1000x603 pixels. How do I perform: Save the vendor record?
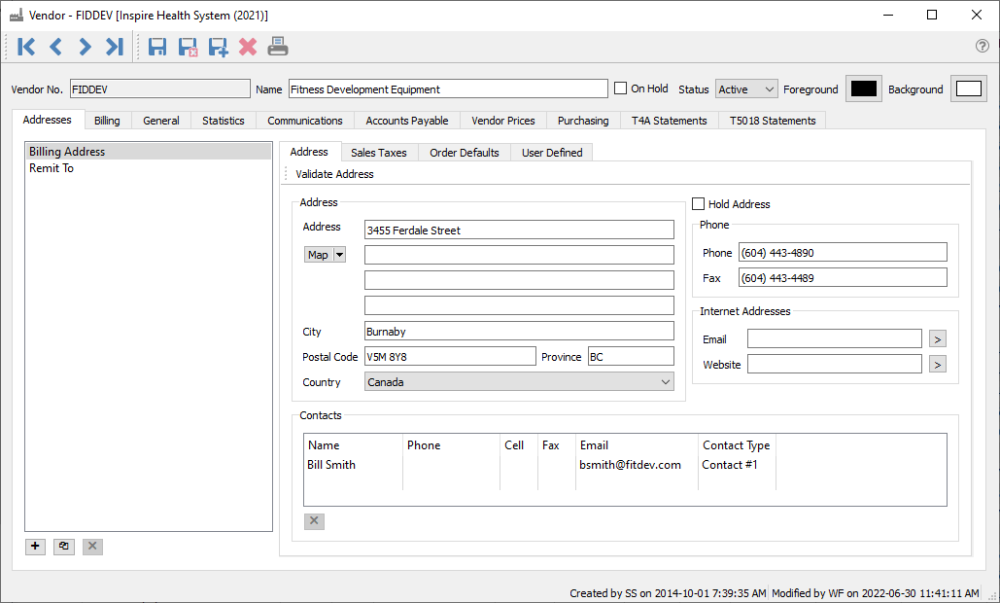coord(157,46)
